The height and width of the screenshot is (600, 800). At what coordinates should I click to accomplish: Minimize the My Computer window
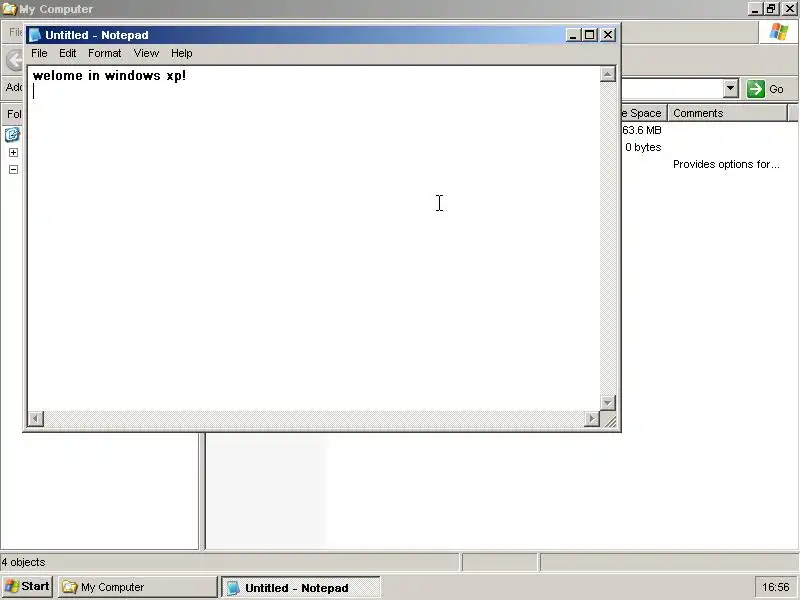tap(756, 9)
